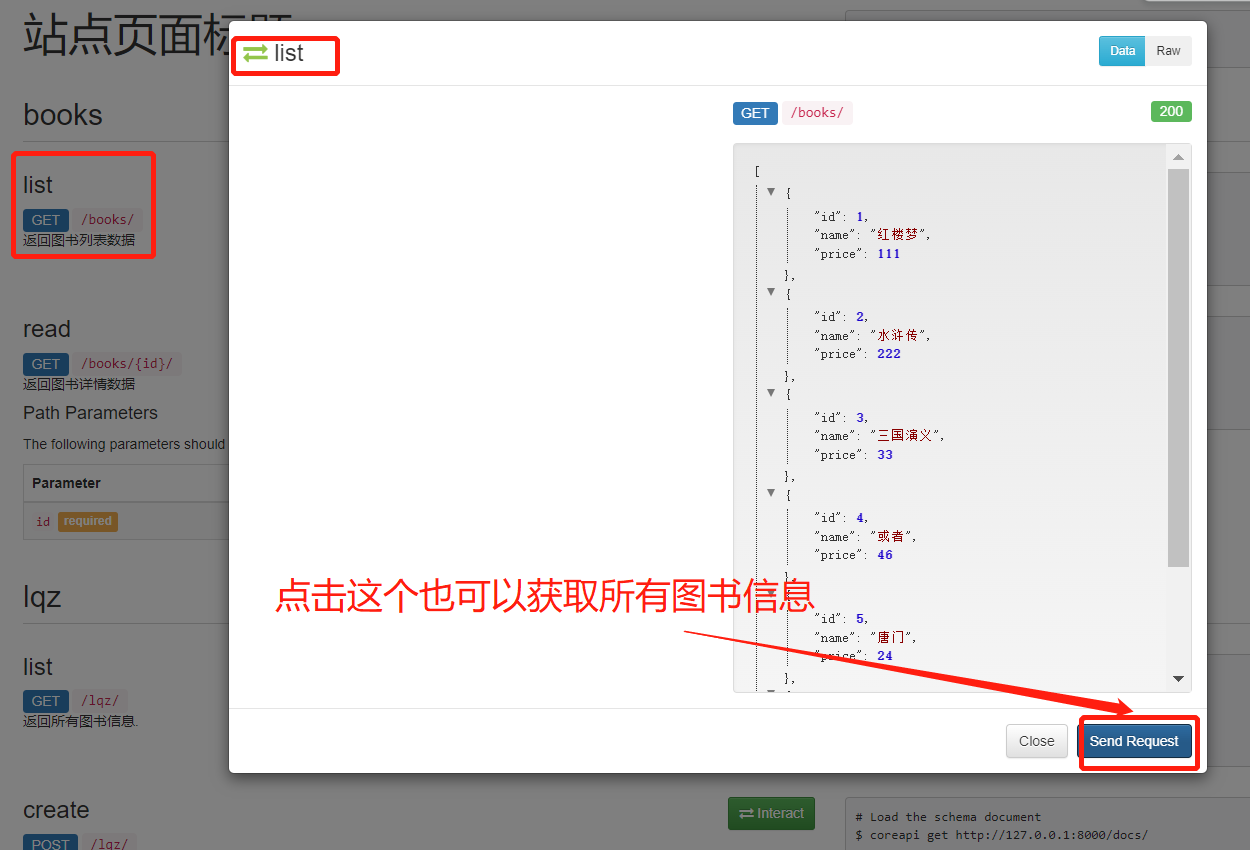This screenshot has width=1250, height=850.
Task: Click the name value "唐门"
Action: point(893,637)
